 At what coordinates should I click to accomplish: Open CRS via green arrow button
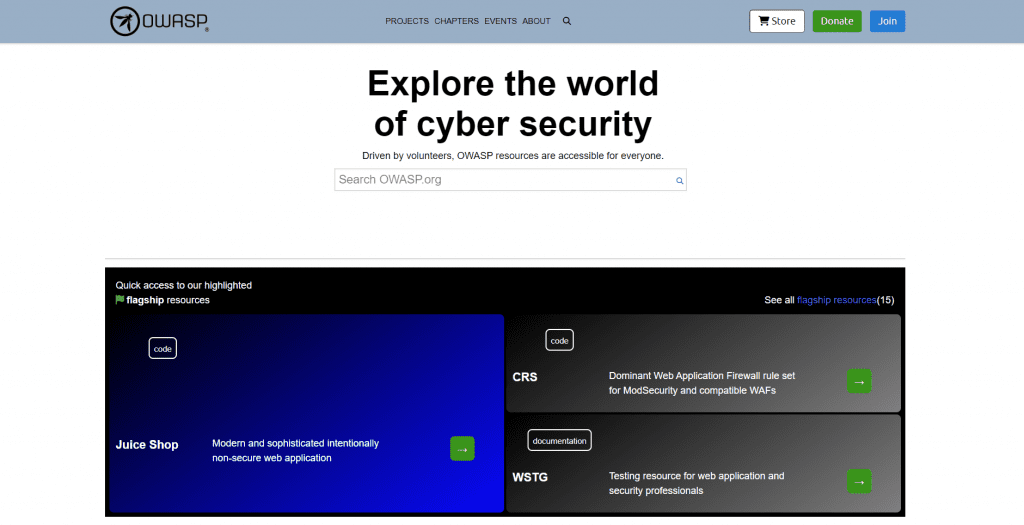click(x=859, y=381)
